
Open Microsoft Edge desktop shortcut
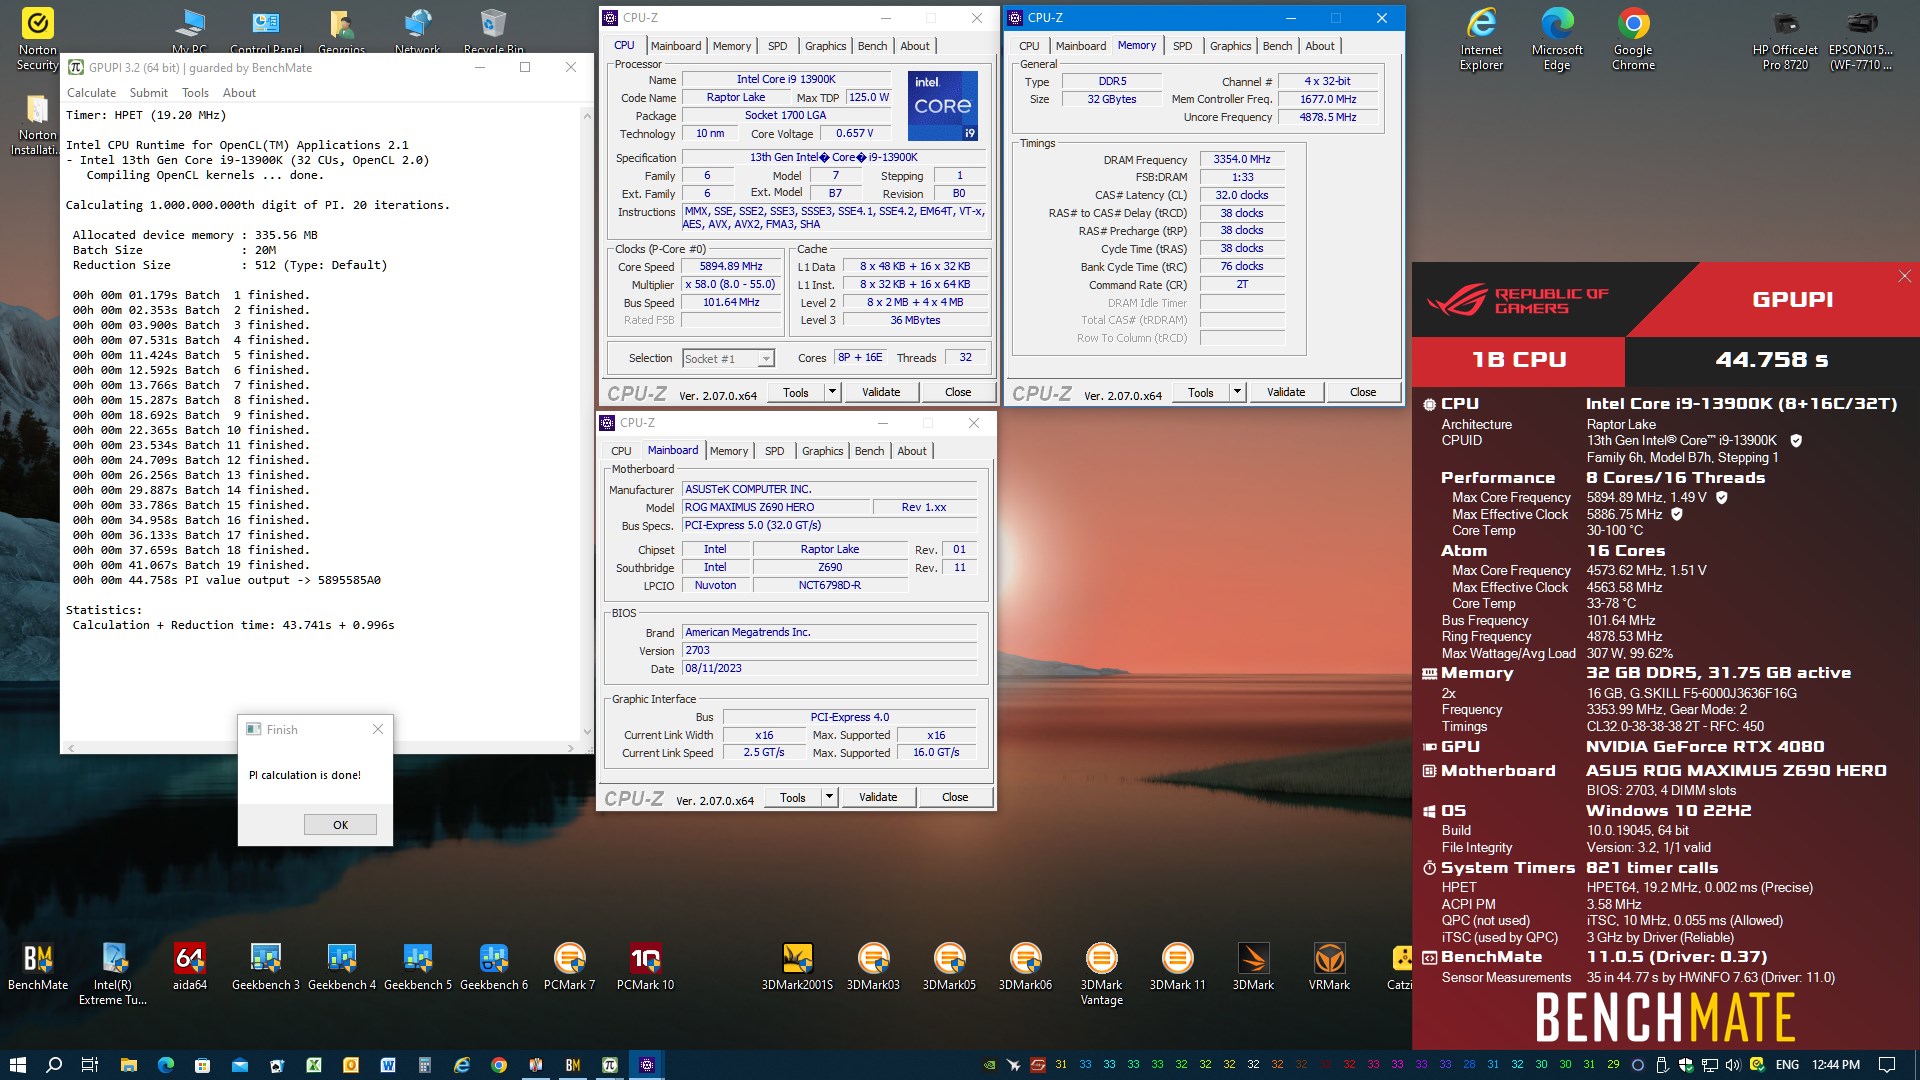(1557, 40)
